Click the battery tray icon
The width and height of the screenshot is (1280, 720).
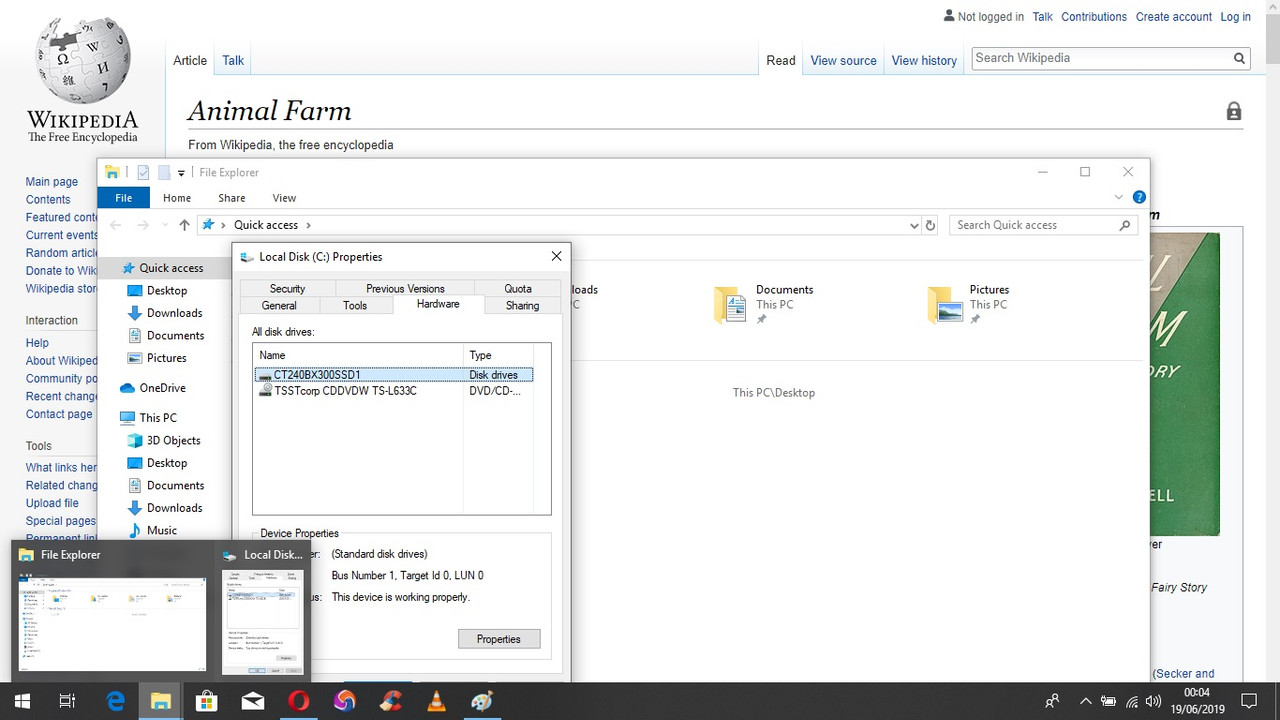1108,701
